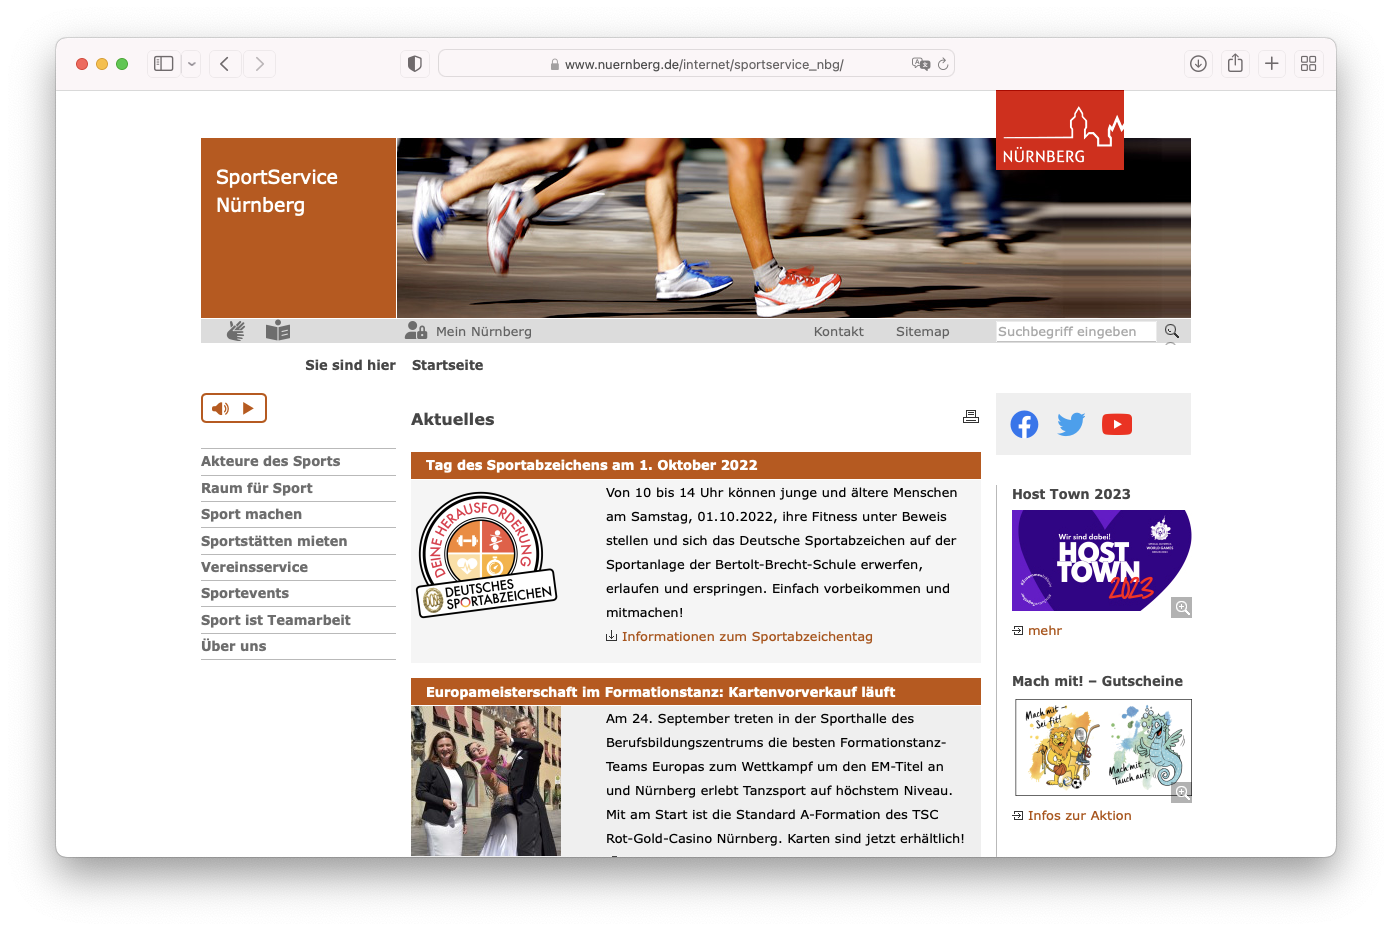Open the Facebook icon link
This screenshot has height=931, width=1392.
[x=1024, y=424]
